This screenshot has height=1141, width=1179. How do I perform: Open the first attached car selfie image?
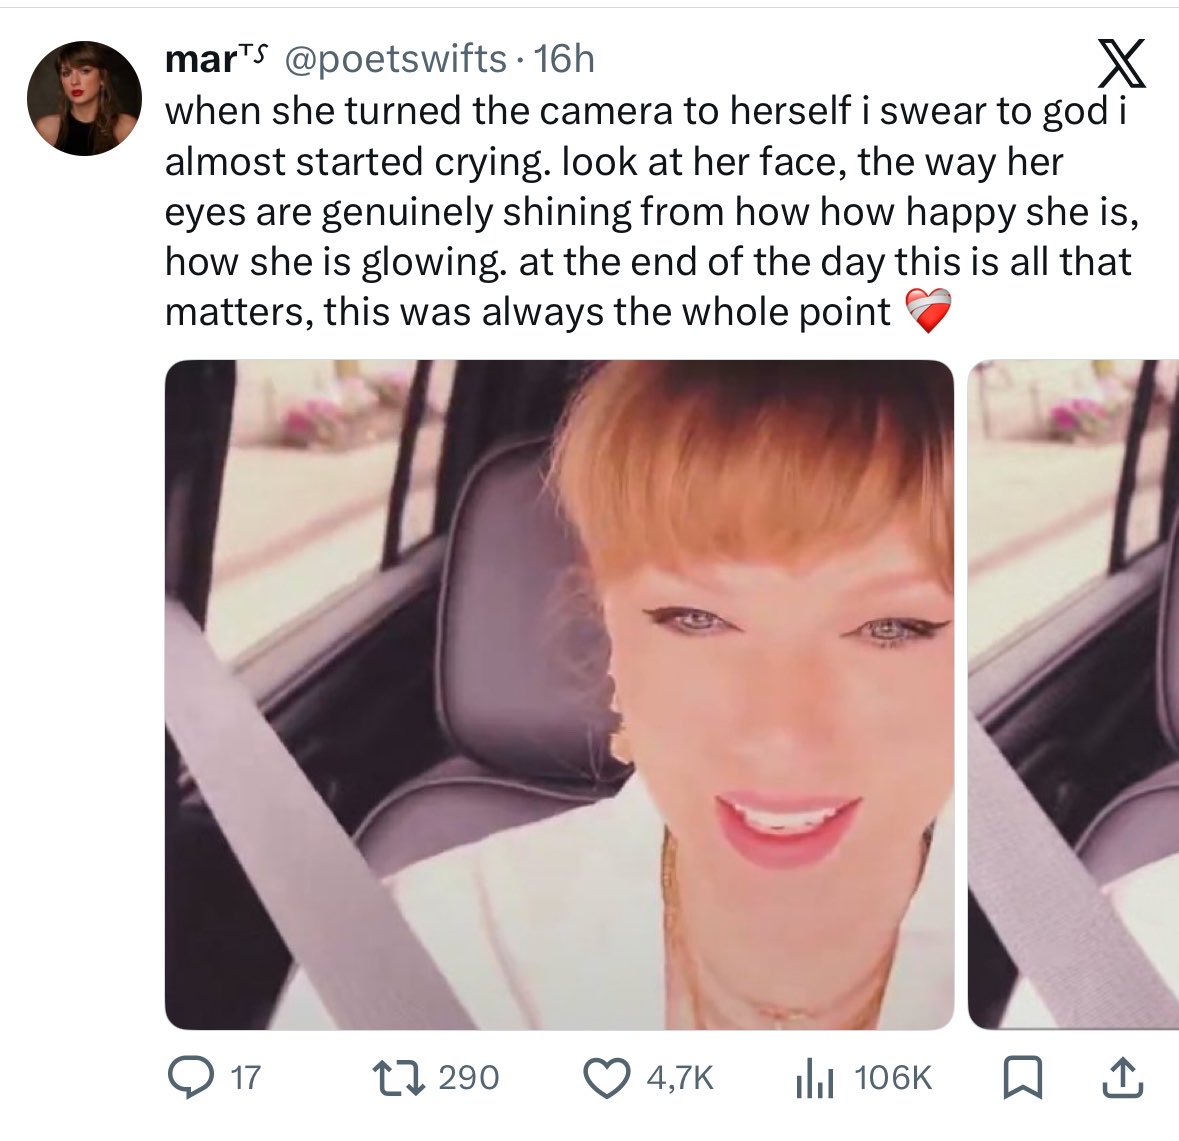[x=559, y=695]
